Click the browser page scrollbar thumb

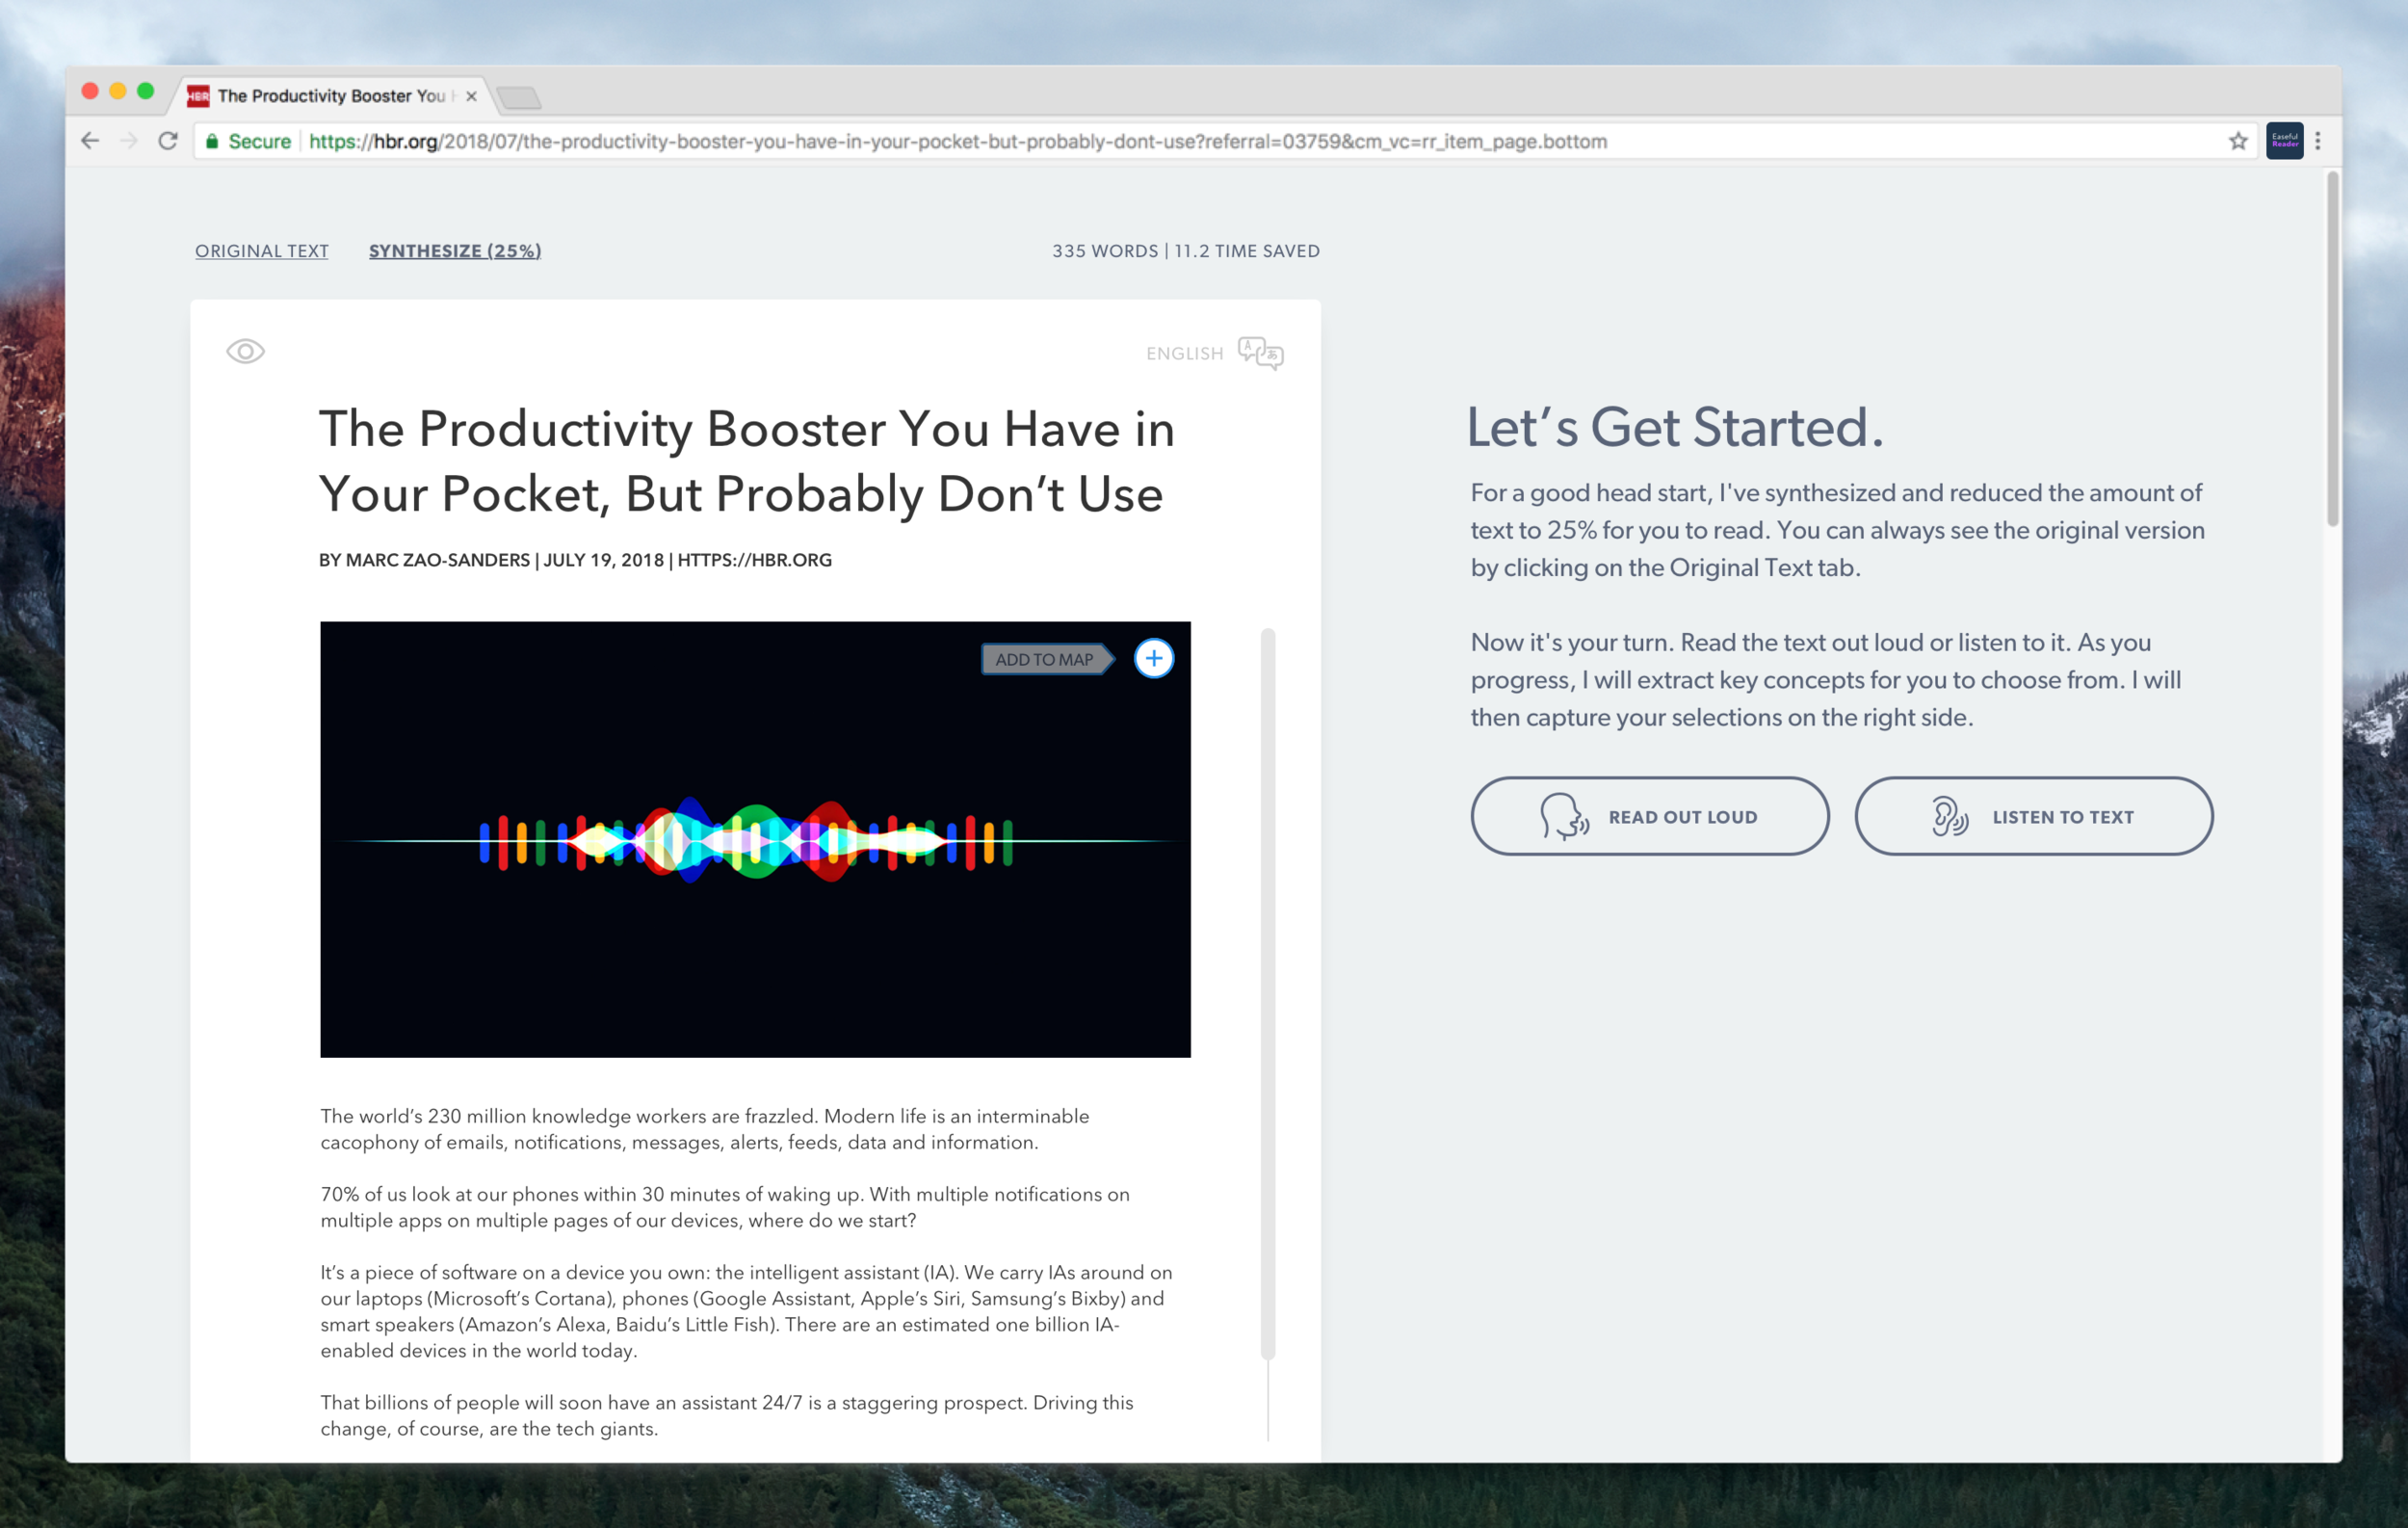coord(2332,349)
